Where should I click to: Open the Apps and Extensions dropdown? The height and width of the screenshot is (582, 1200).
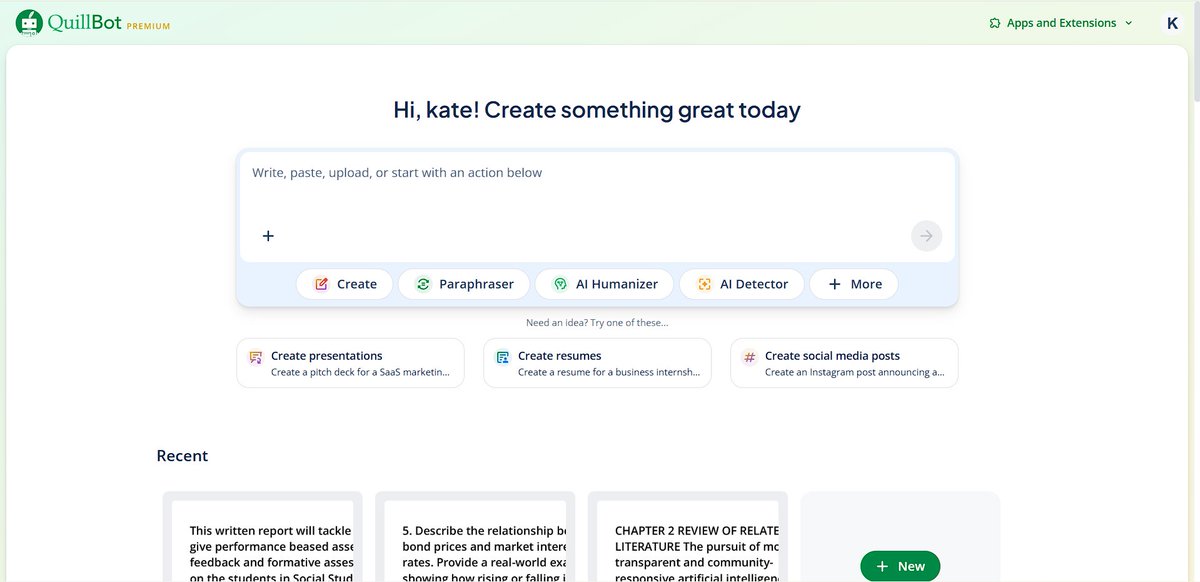click(x=1060, y=23)
